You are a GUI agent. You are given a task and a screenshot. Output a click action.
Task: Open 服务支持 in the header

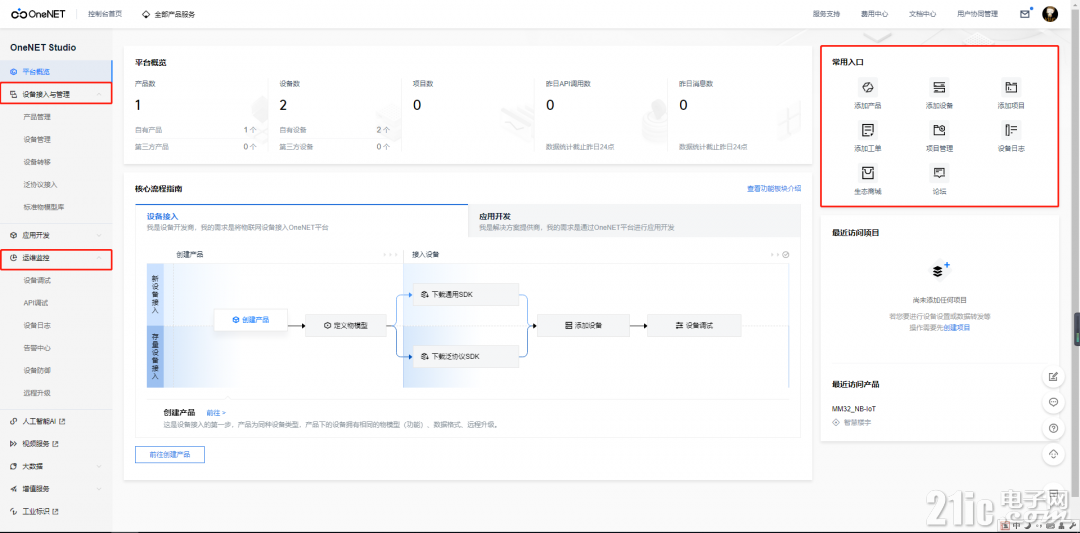[x=827, y=14]
